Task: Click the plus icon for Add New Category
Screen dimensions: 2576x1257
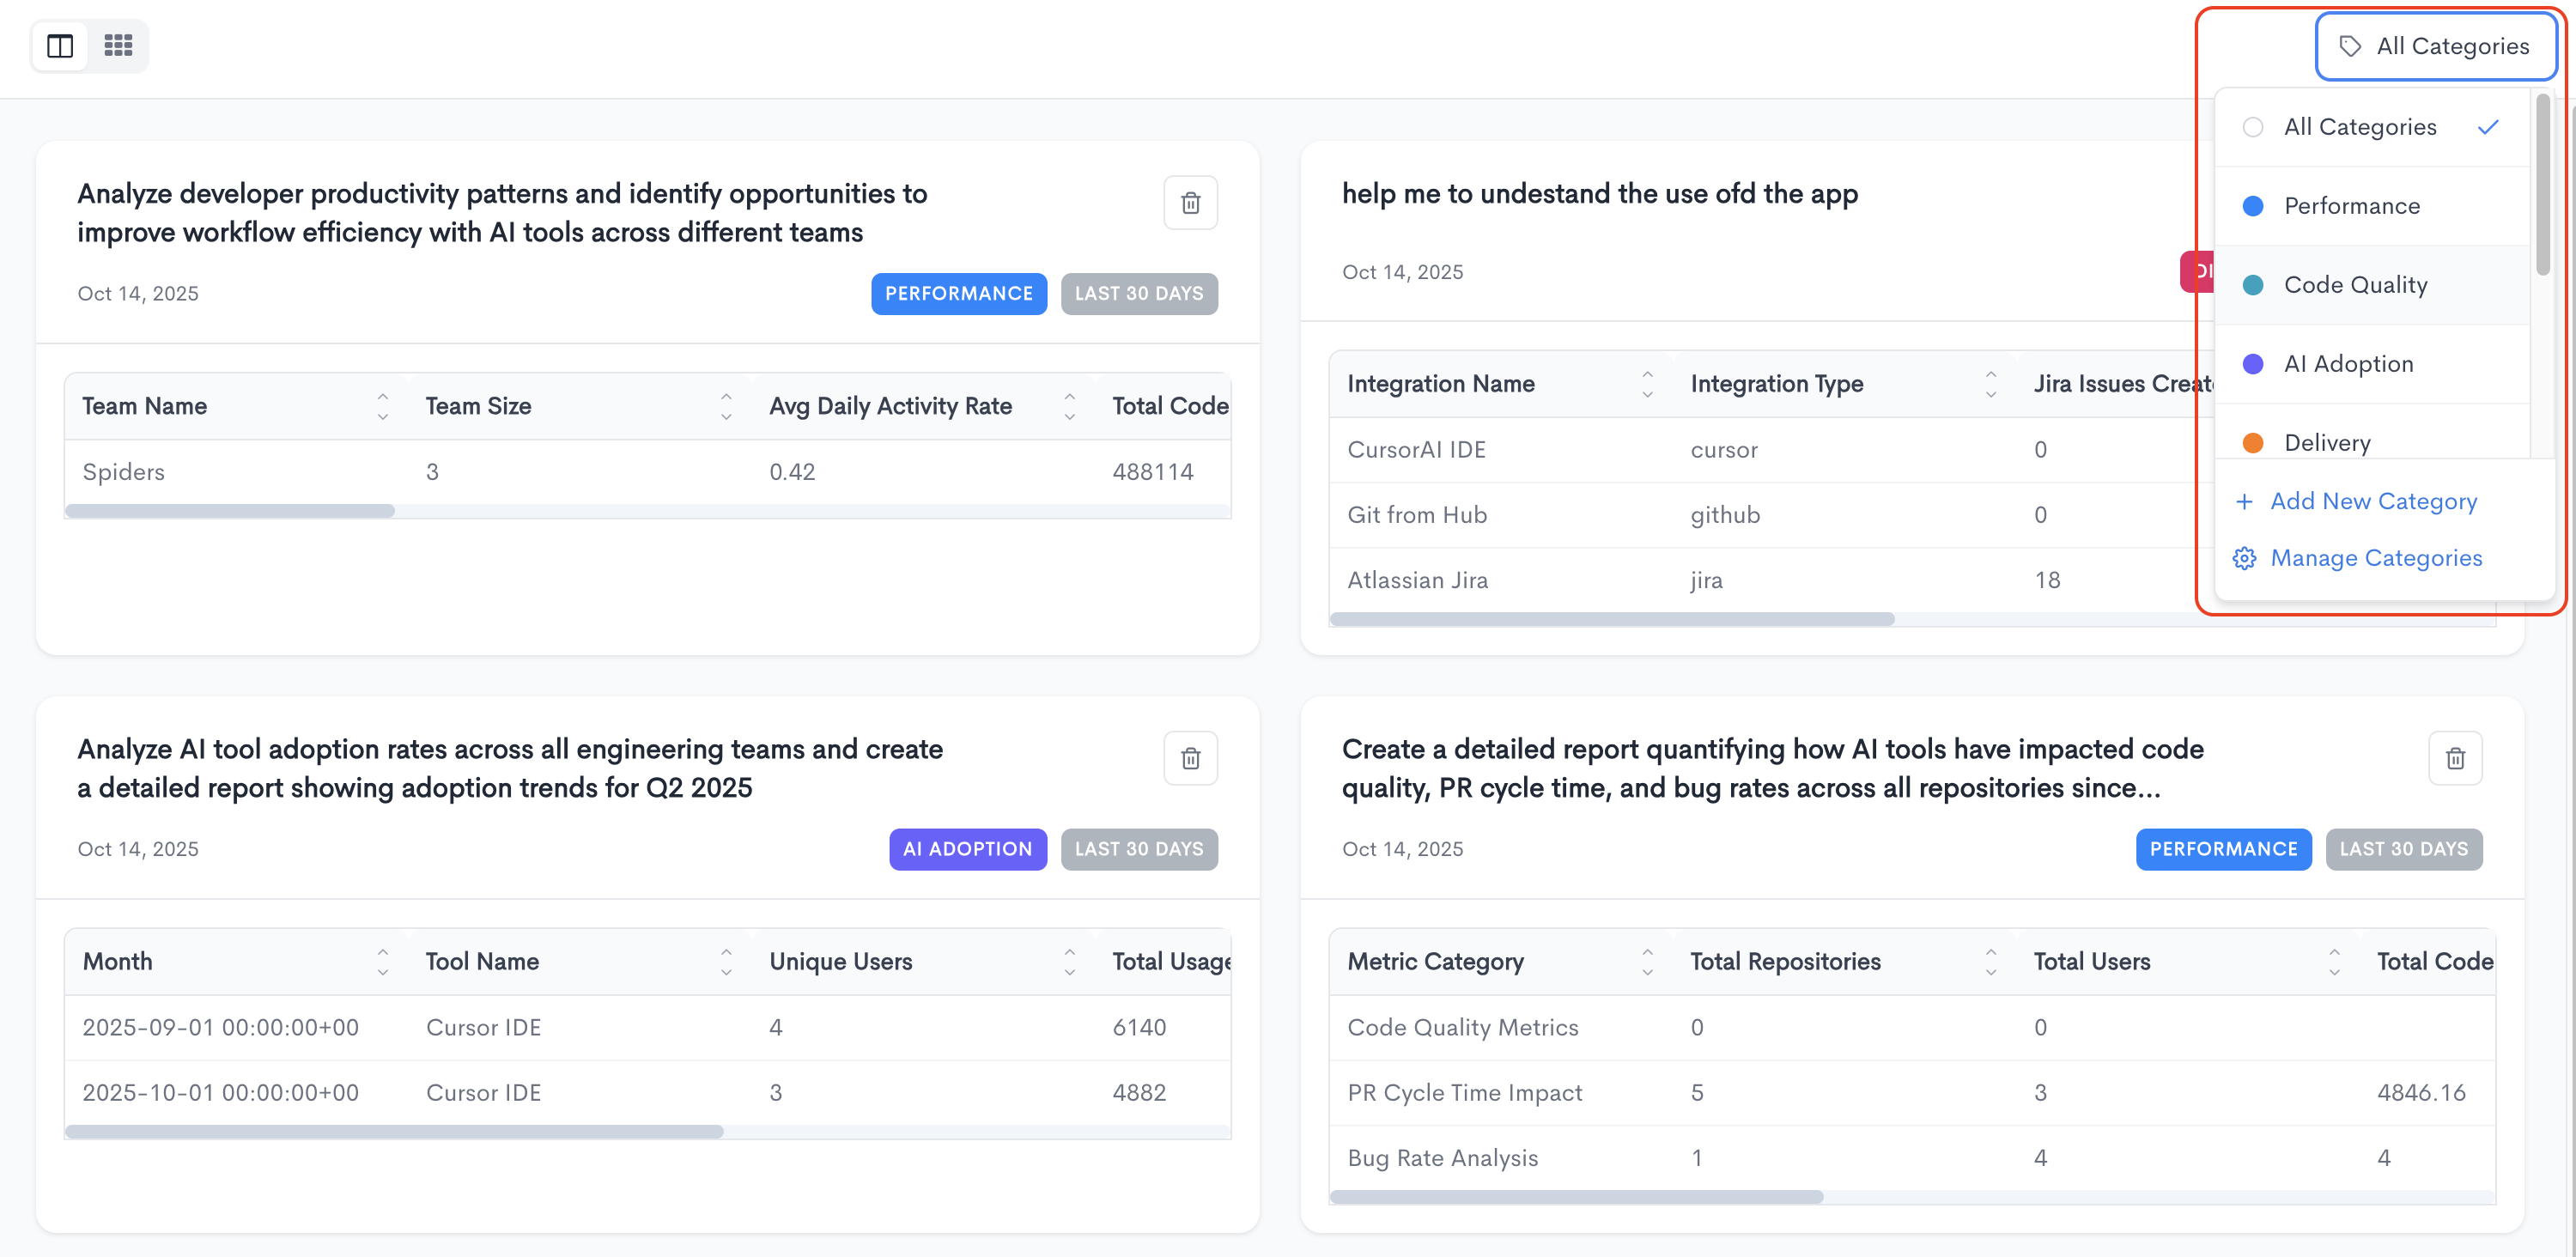Action: 2244,501
